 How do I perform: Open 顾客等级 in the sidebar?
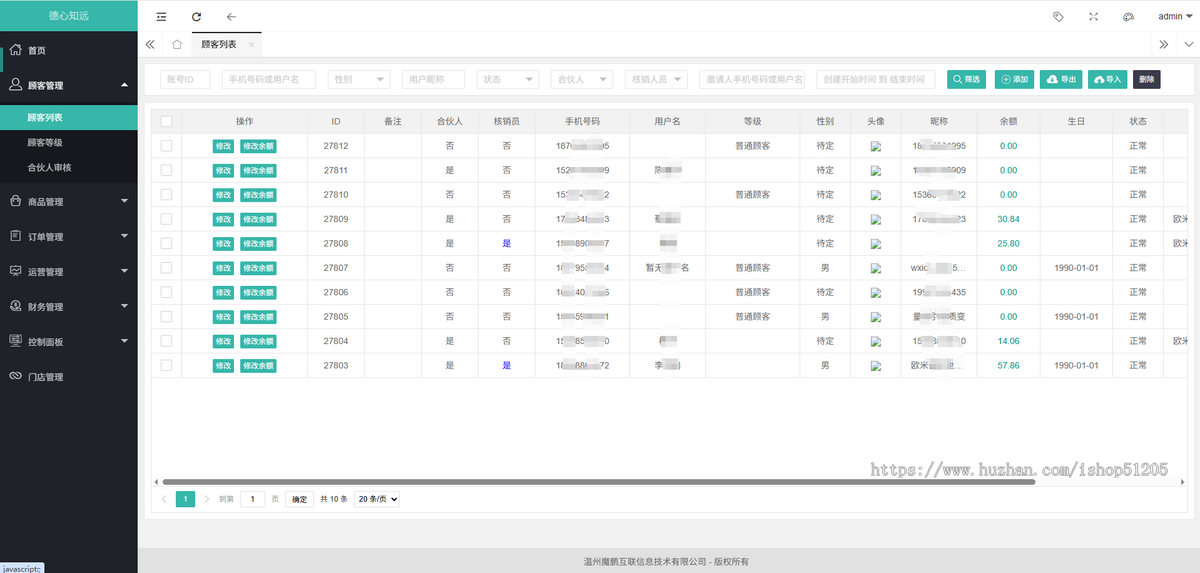45,143
